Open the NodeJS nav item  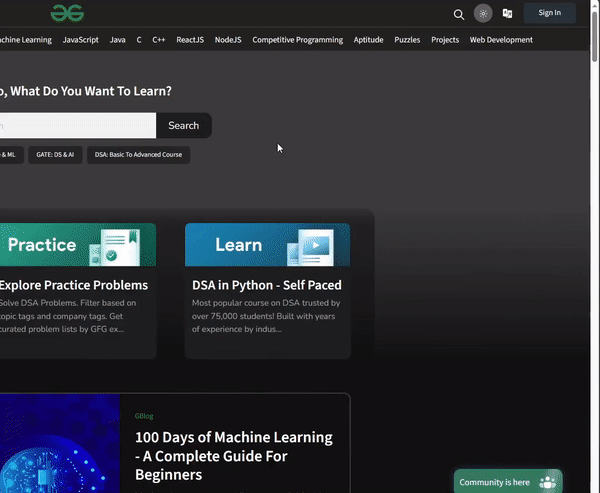click(228, 40)
